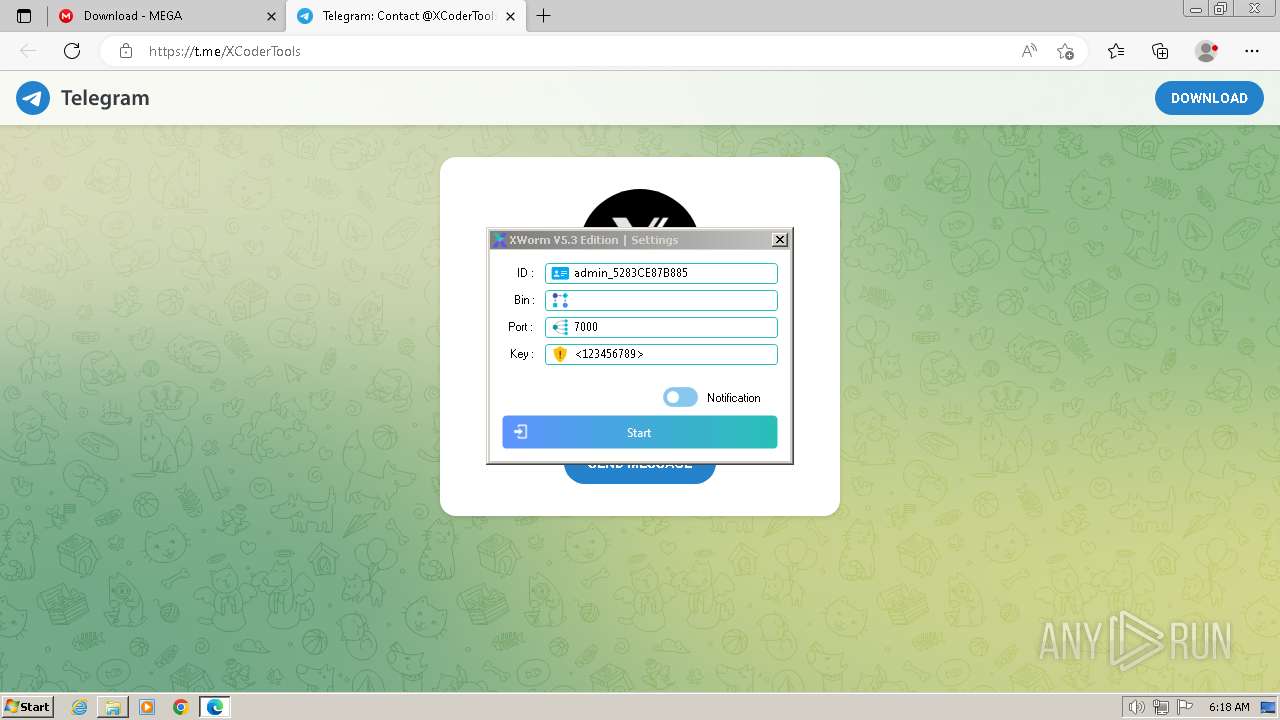Click the icon inside the Bin field

pyautogui.click(x=560, y=300)
